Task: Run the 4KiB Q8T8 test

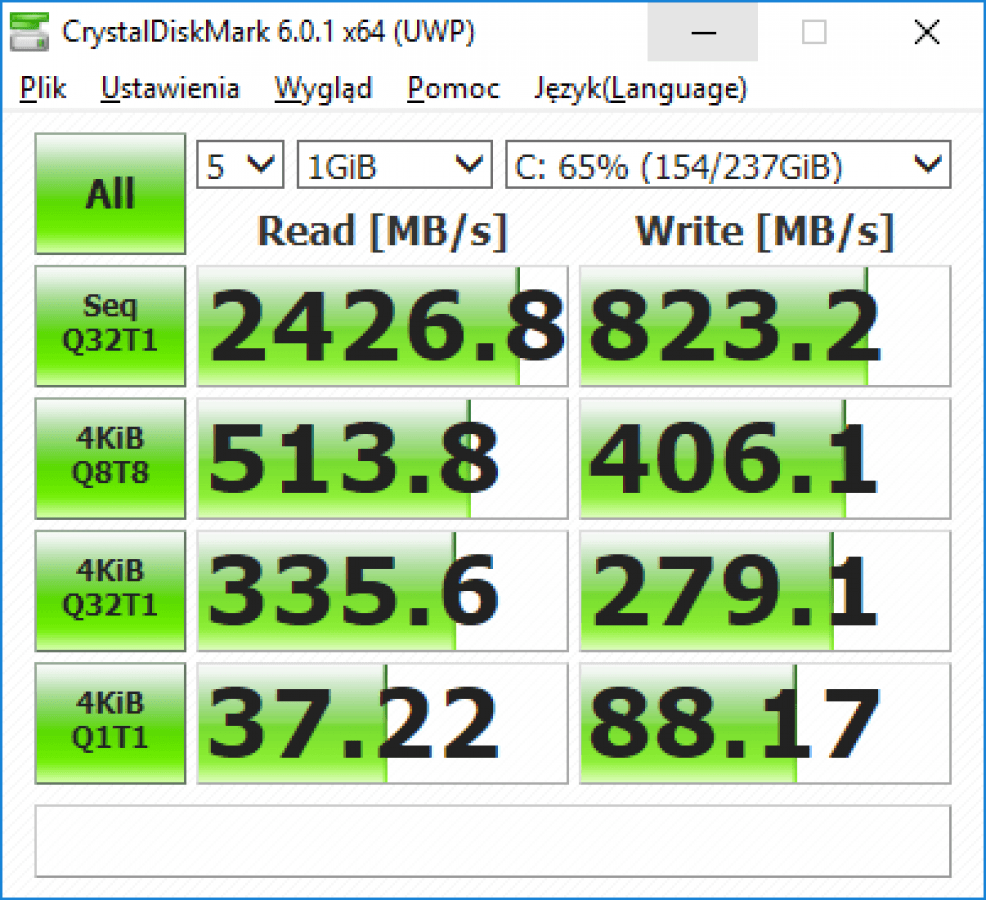Action: tap(110, 458)
